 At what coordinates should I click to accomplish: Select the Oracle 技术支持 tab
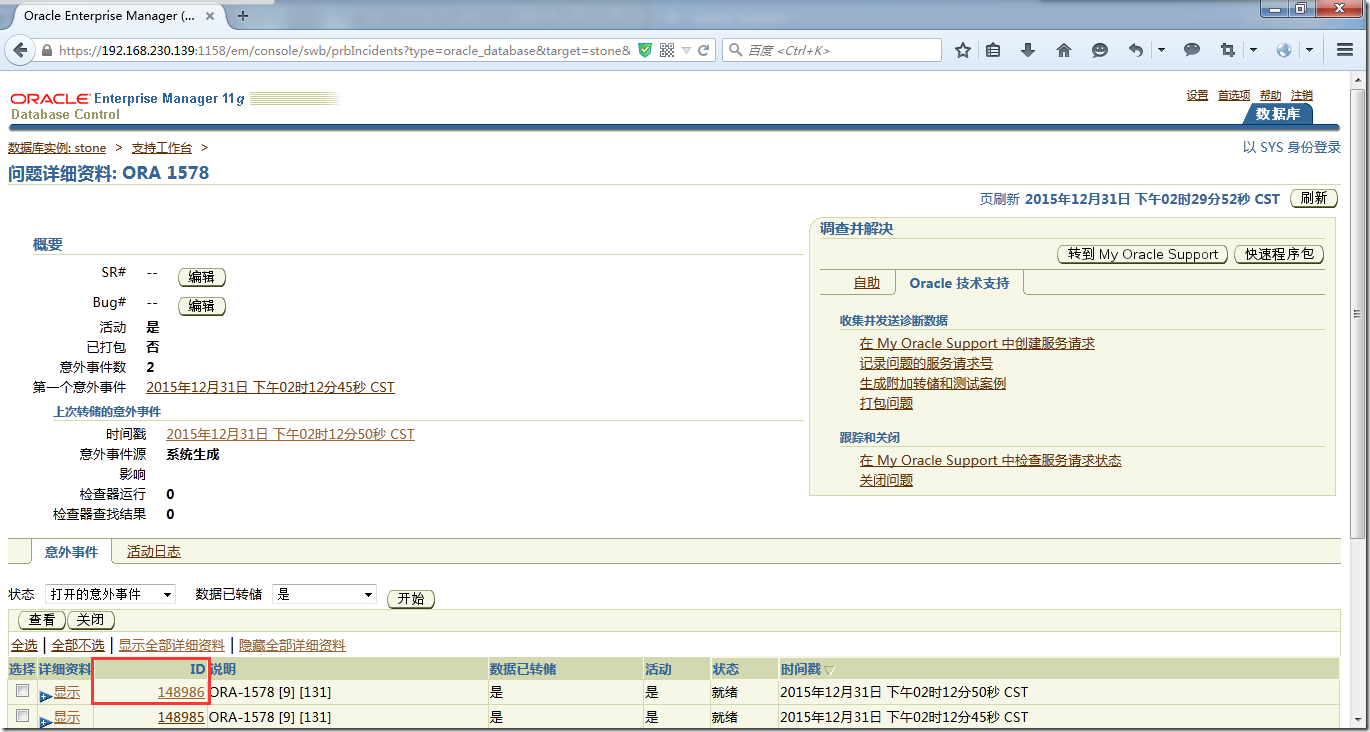tap(959, 283)
